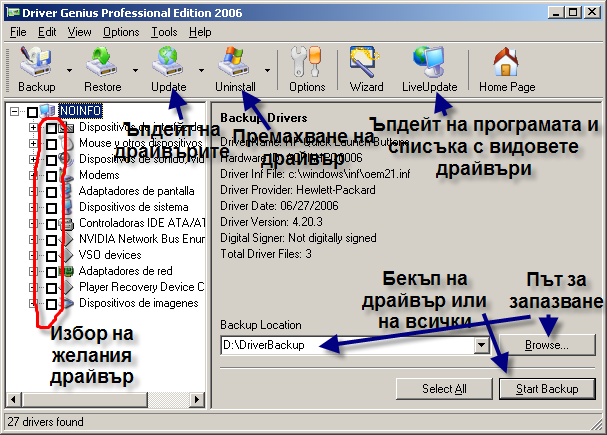Click the Update drivers toolbar icon
Image resolution: width=607 pixels, height=435 pixels.
click(168, 61)
